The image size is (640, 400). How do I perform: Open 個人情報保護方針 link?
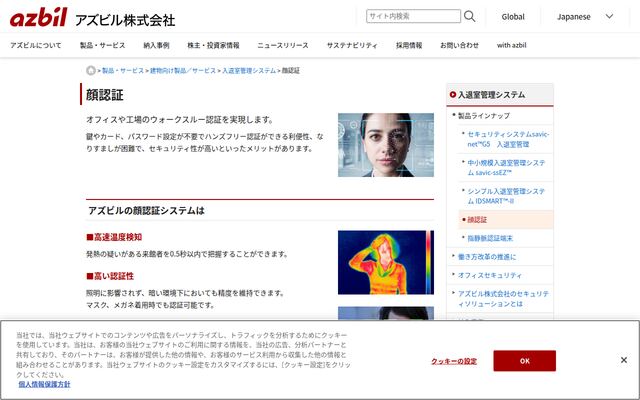[44, 384]
